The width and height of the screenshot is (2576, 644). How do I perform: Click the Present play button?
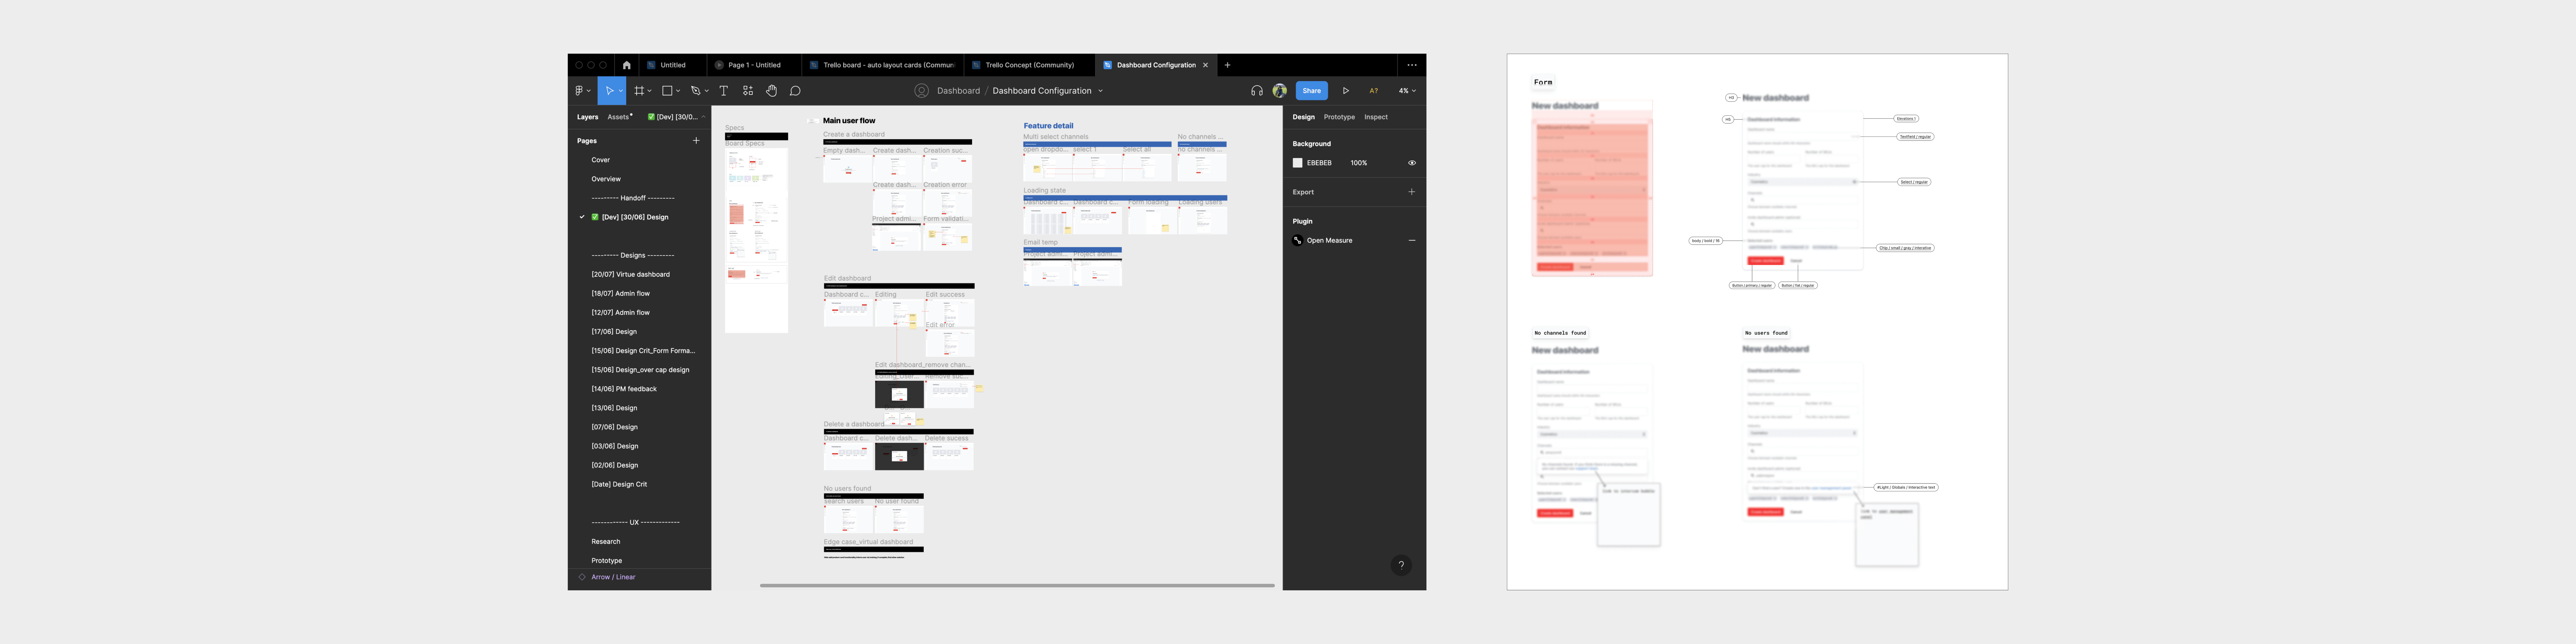1346,91
